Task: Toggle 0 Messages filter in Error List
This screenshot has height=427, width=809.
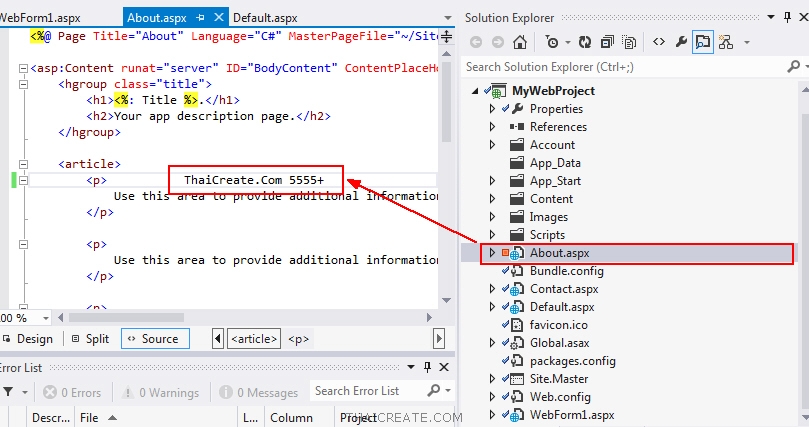Action: (x=258, y=392)
